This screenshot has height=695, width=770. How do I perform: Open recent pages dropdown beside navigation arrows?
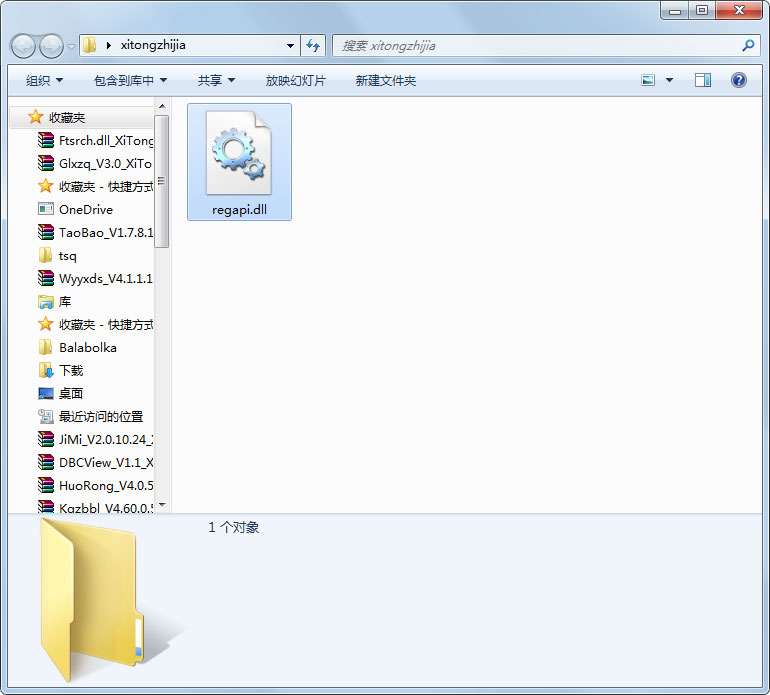pyautogui.click(x=72, y=47)
